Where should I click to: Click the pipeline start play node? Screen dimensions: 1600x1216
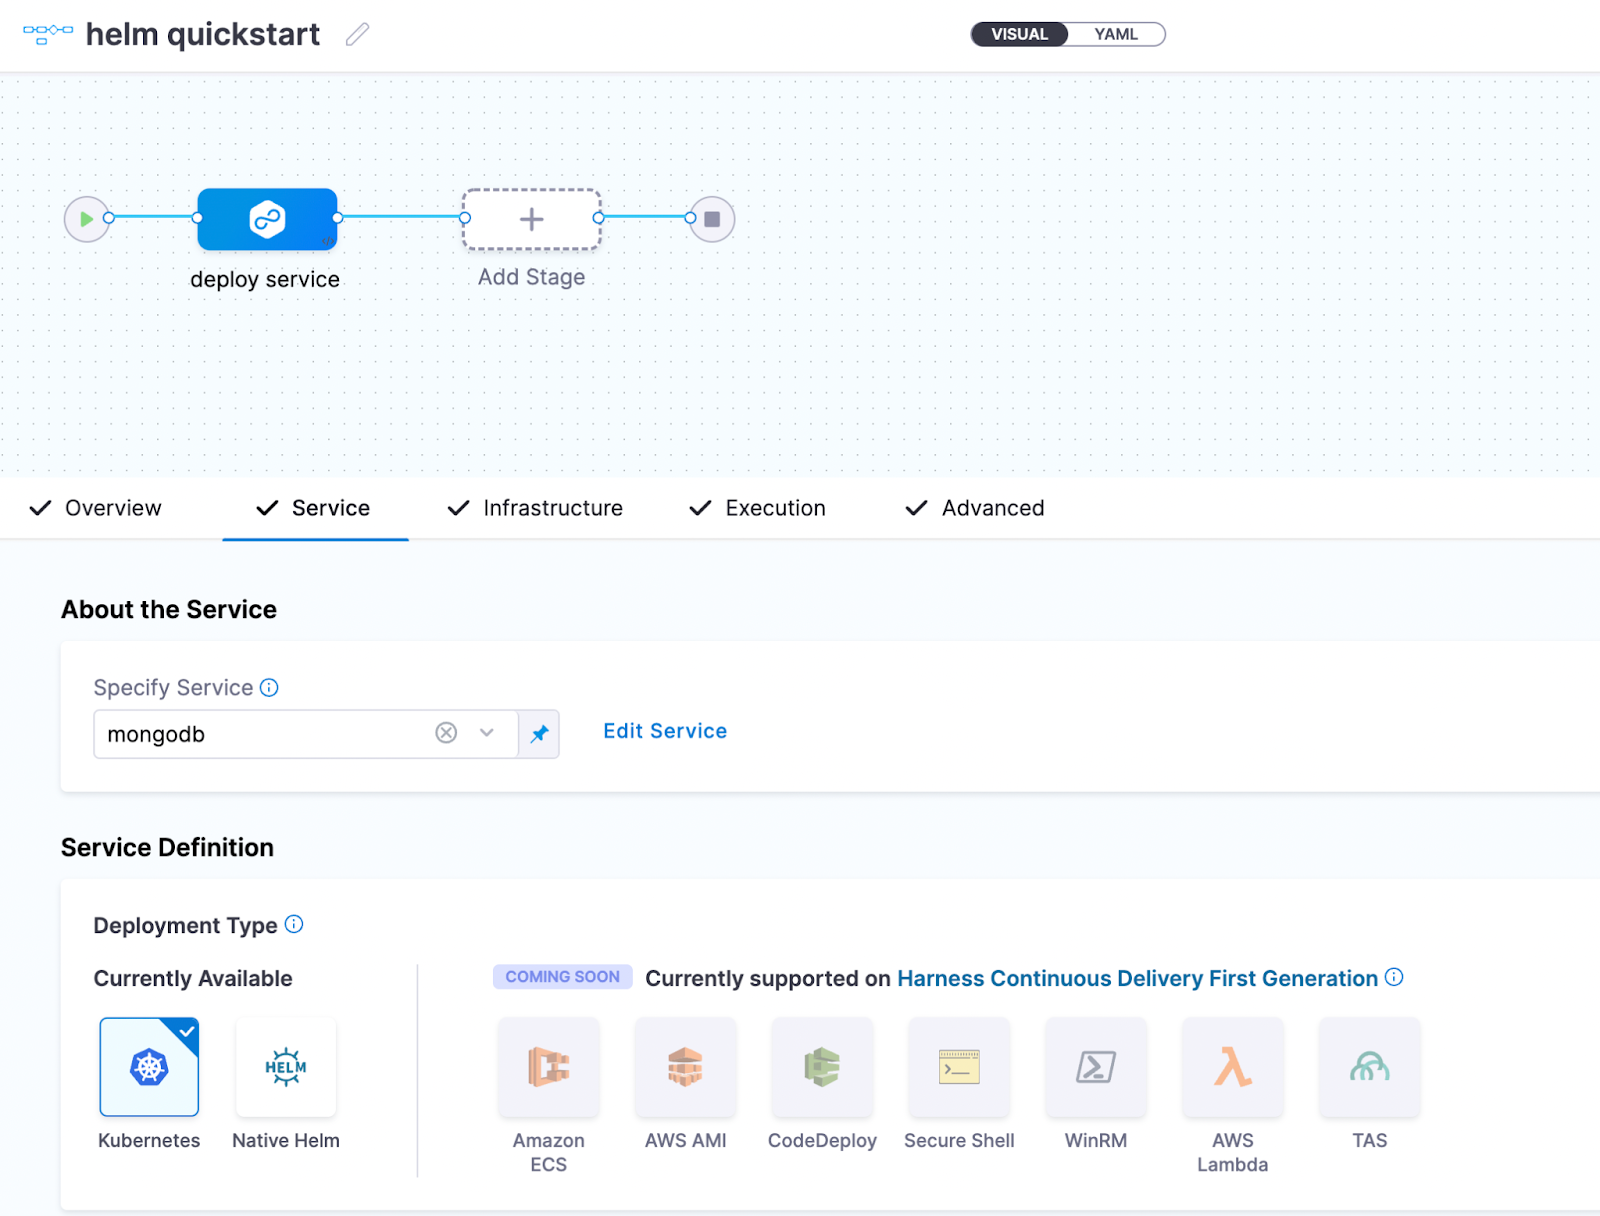(87, 219)
